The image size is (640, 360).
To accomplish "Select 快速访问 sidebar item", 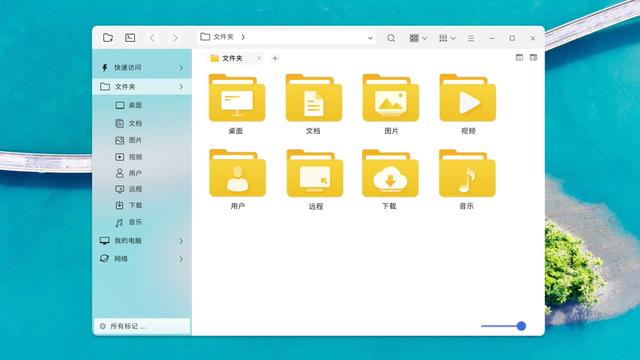I will click(142, 68).
